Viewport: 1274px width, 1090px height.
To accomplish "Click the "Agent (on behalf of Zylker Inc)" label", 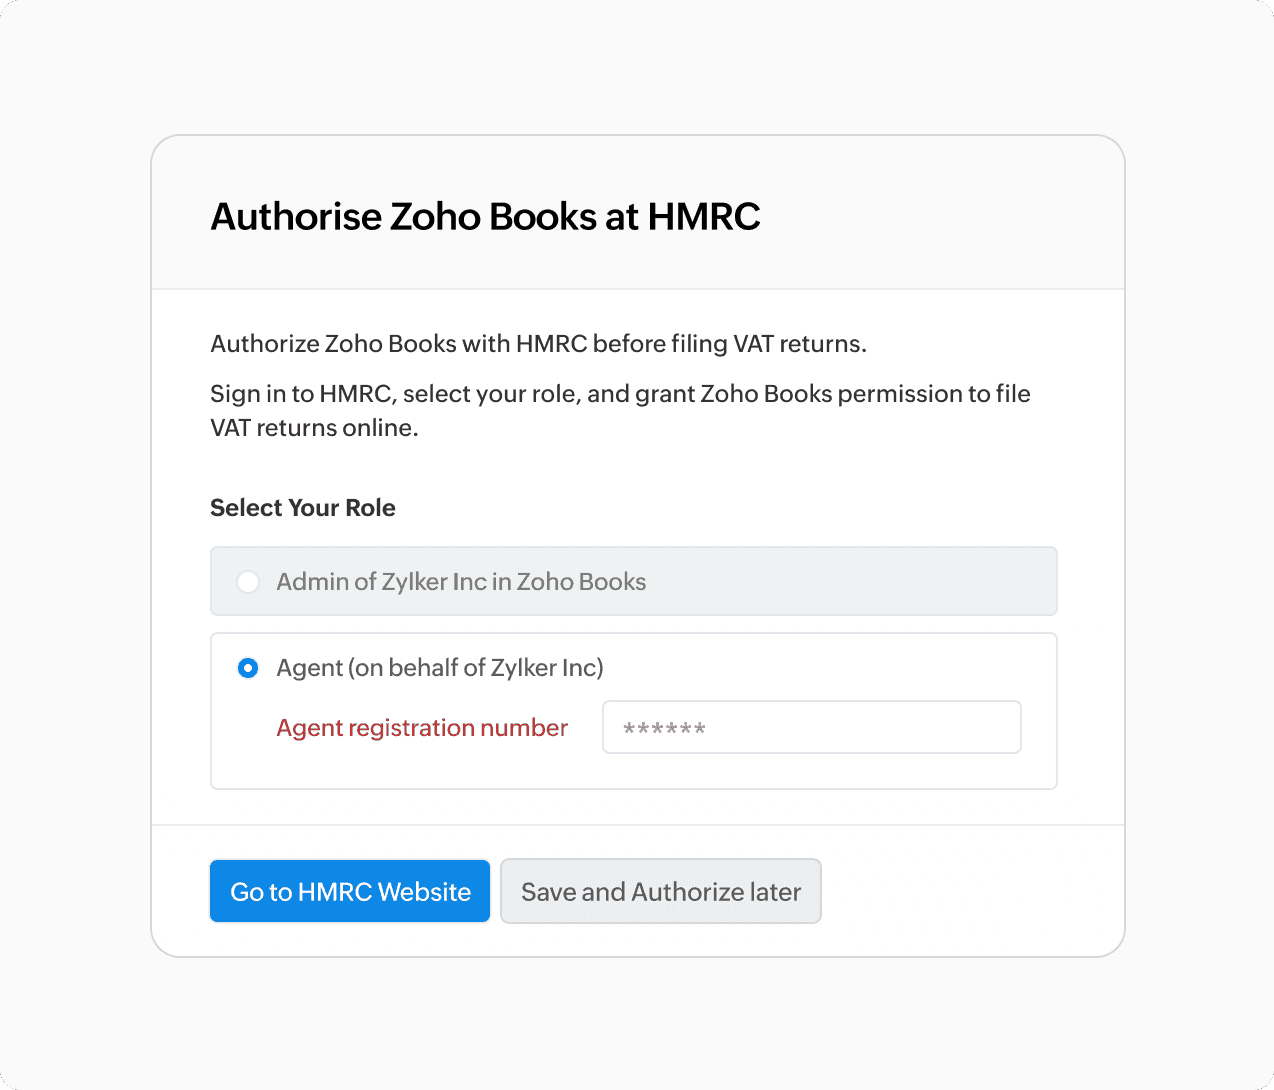I will [x=440, y=668].
